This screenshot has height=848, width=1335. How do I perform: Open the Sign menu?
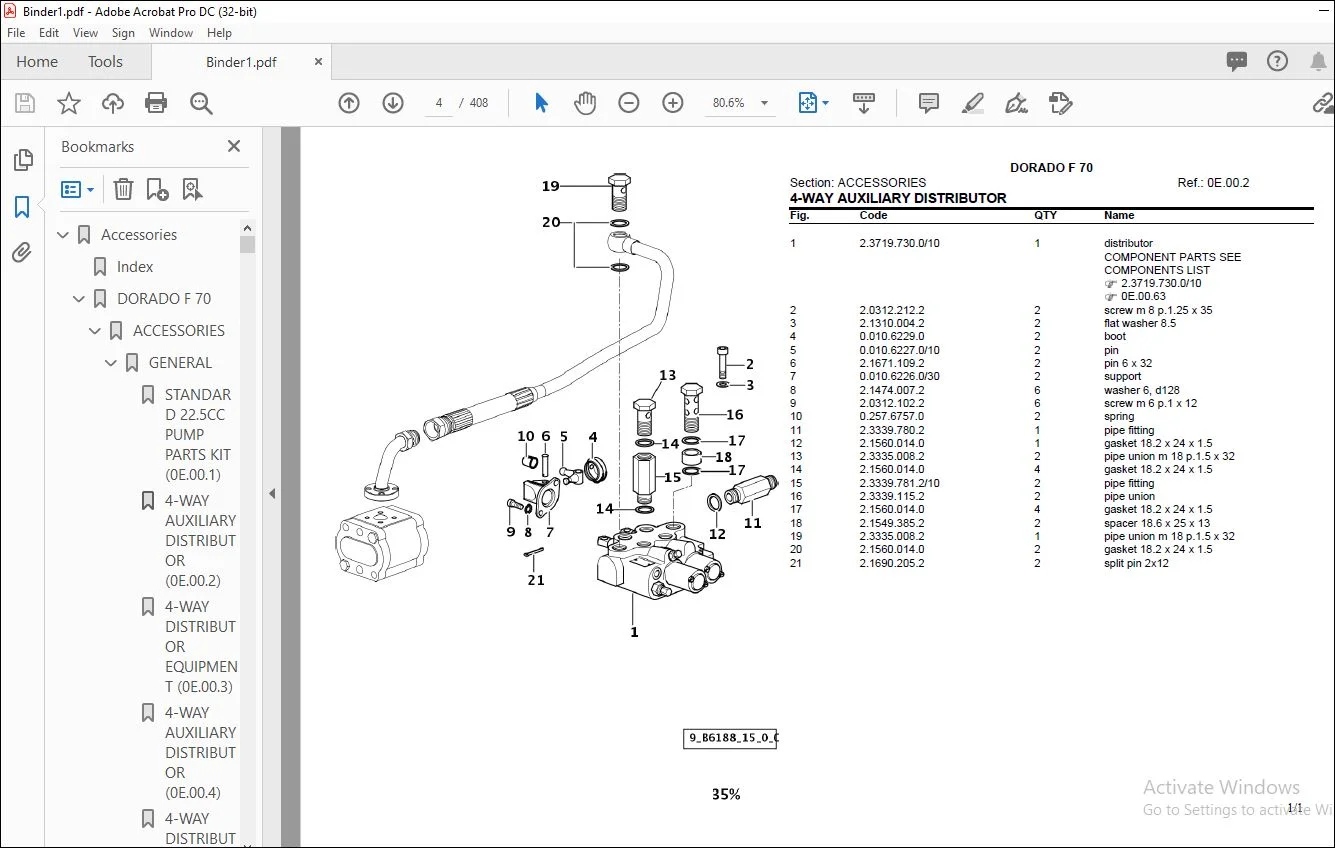point(123,33)
